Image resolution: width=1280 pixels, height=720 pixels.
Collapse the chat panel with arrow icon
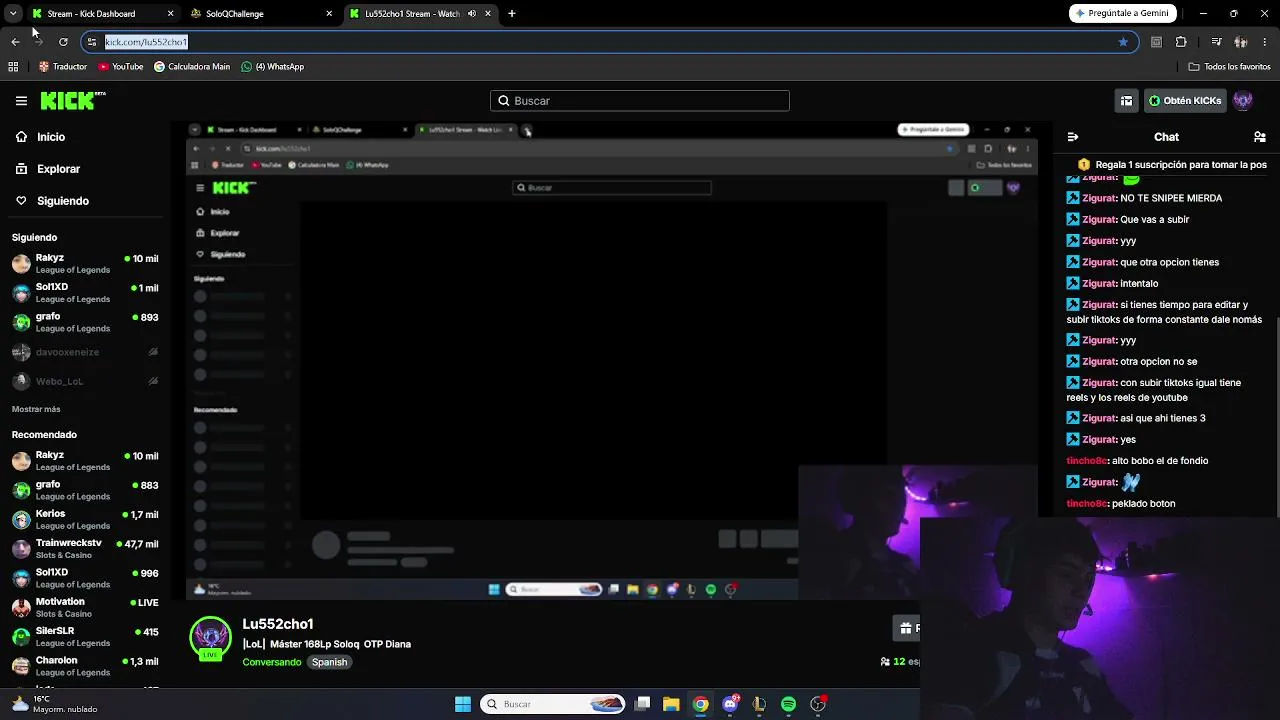tap(1073, 137)
